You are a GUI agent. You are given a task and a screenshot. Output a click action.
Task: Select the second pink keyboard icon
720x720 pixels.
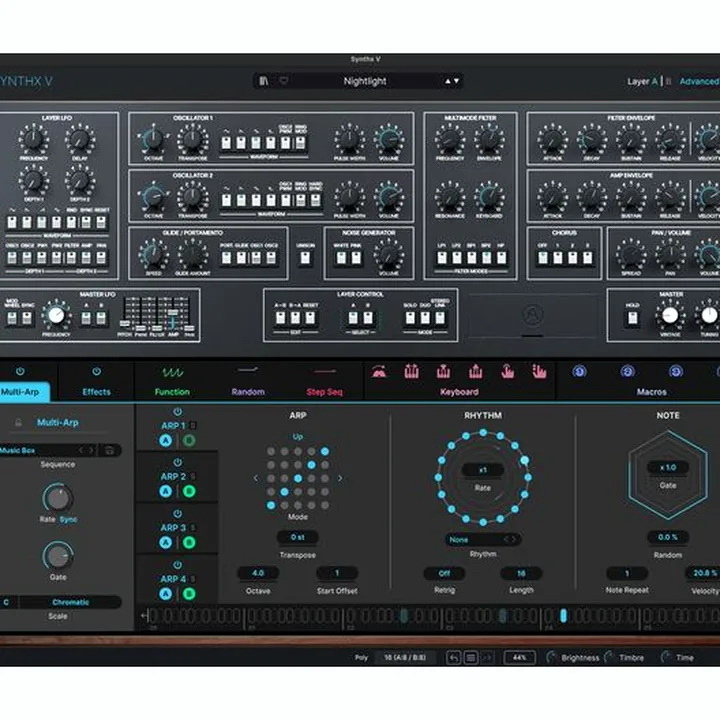[411, 371]
